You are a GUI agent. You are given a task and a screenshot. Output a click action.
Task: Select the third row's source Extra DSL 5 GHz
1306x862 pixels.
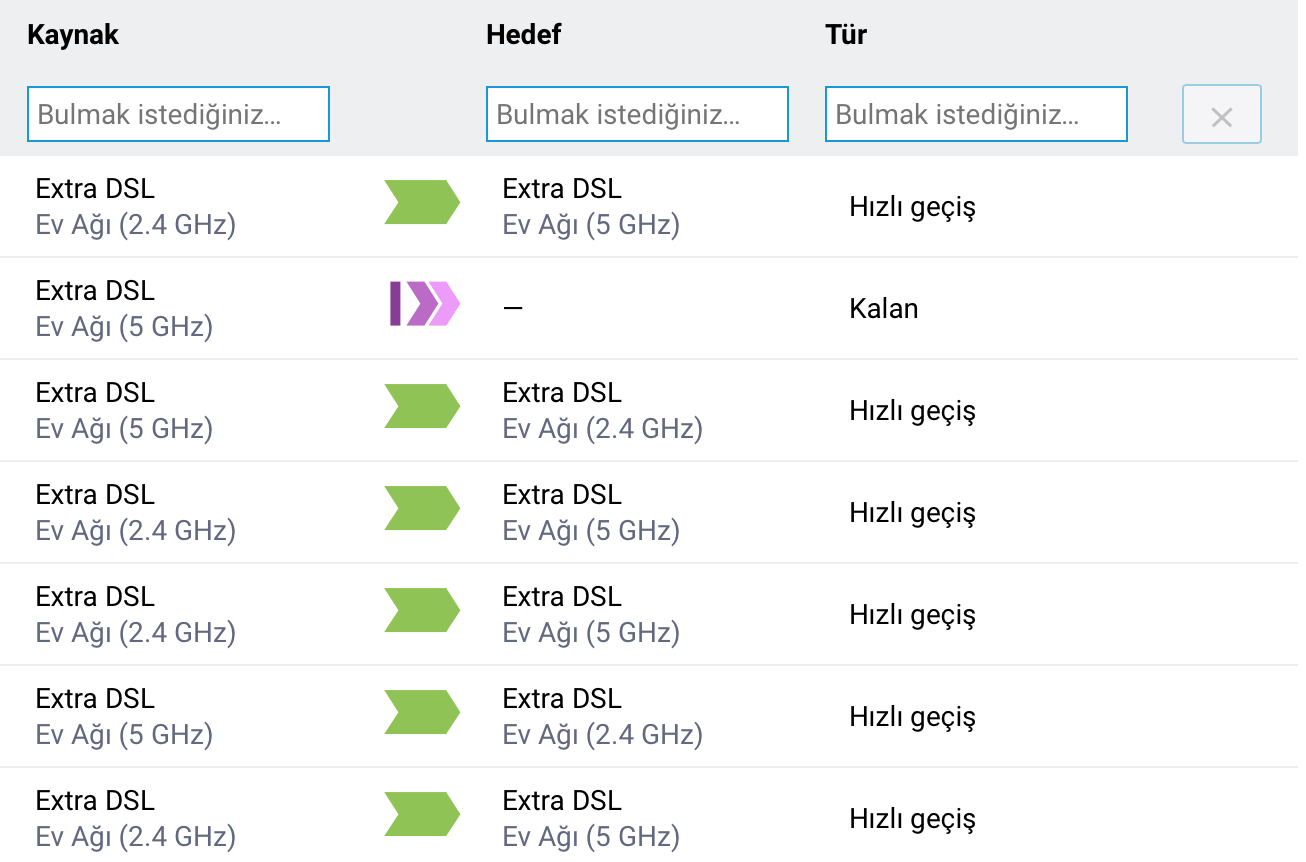tap(125, 410)
